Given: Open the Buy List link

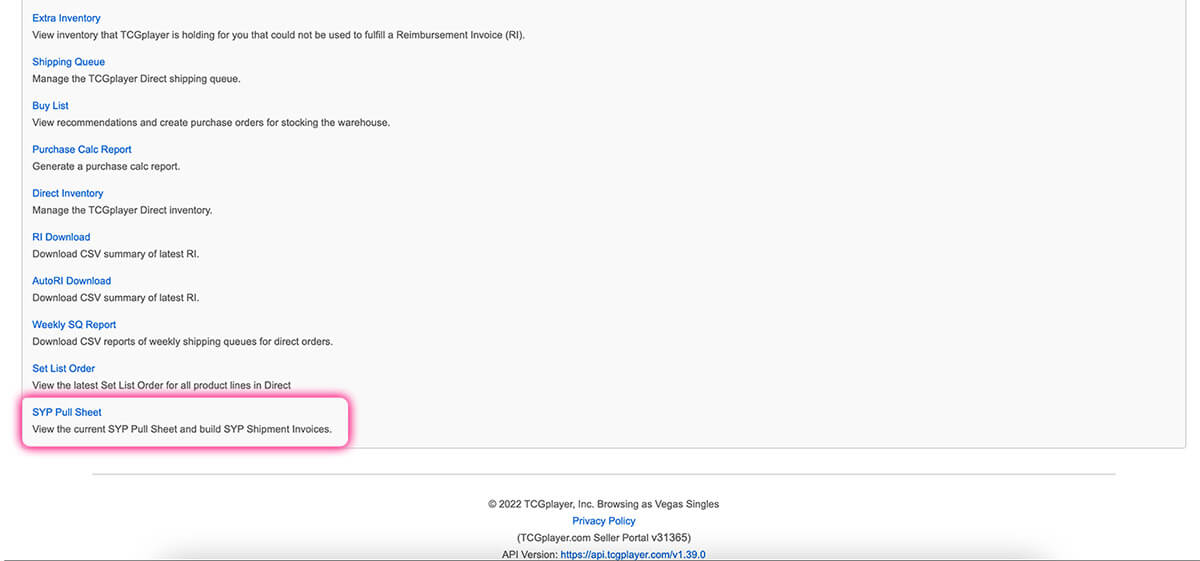Looking at the screenshot, I should point(50,106).
